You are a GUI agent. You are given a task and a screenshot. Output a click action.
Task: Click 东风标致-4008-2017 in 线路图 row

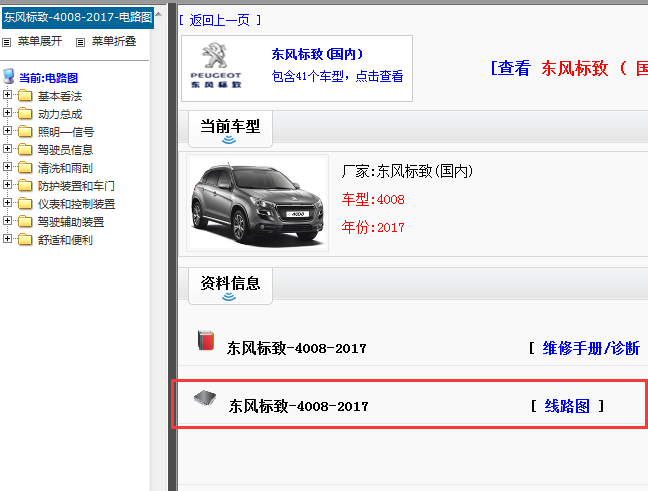point(298,406)
